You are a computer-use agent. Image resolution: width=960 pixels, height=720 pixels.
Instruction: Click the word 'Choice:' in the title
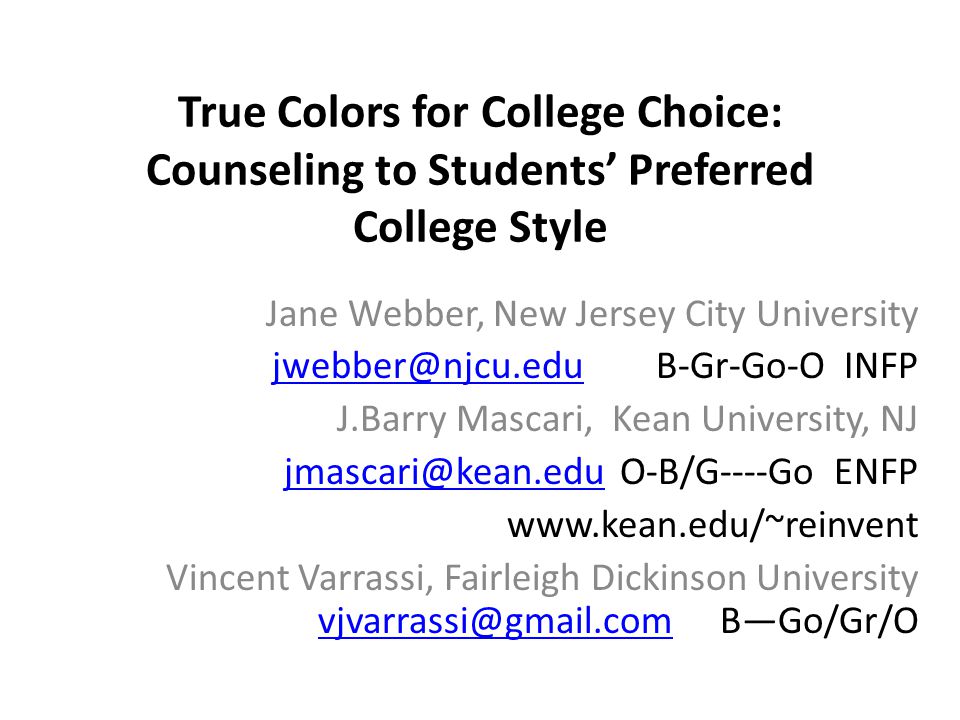pos(710,113)
